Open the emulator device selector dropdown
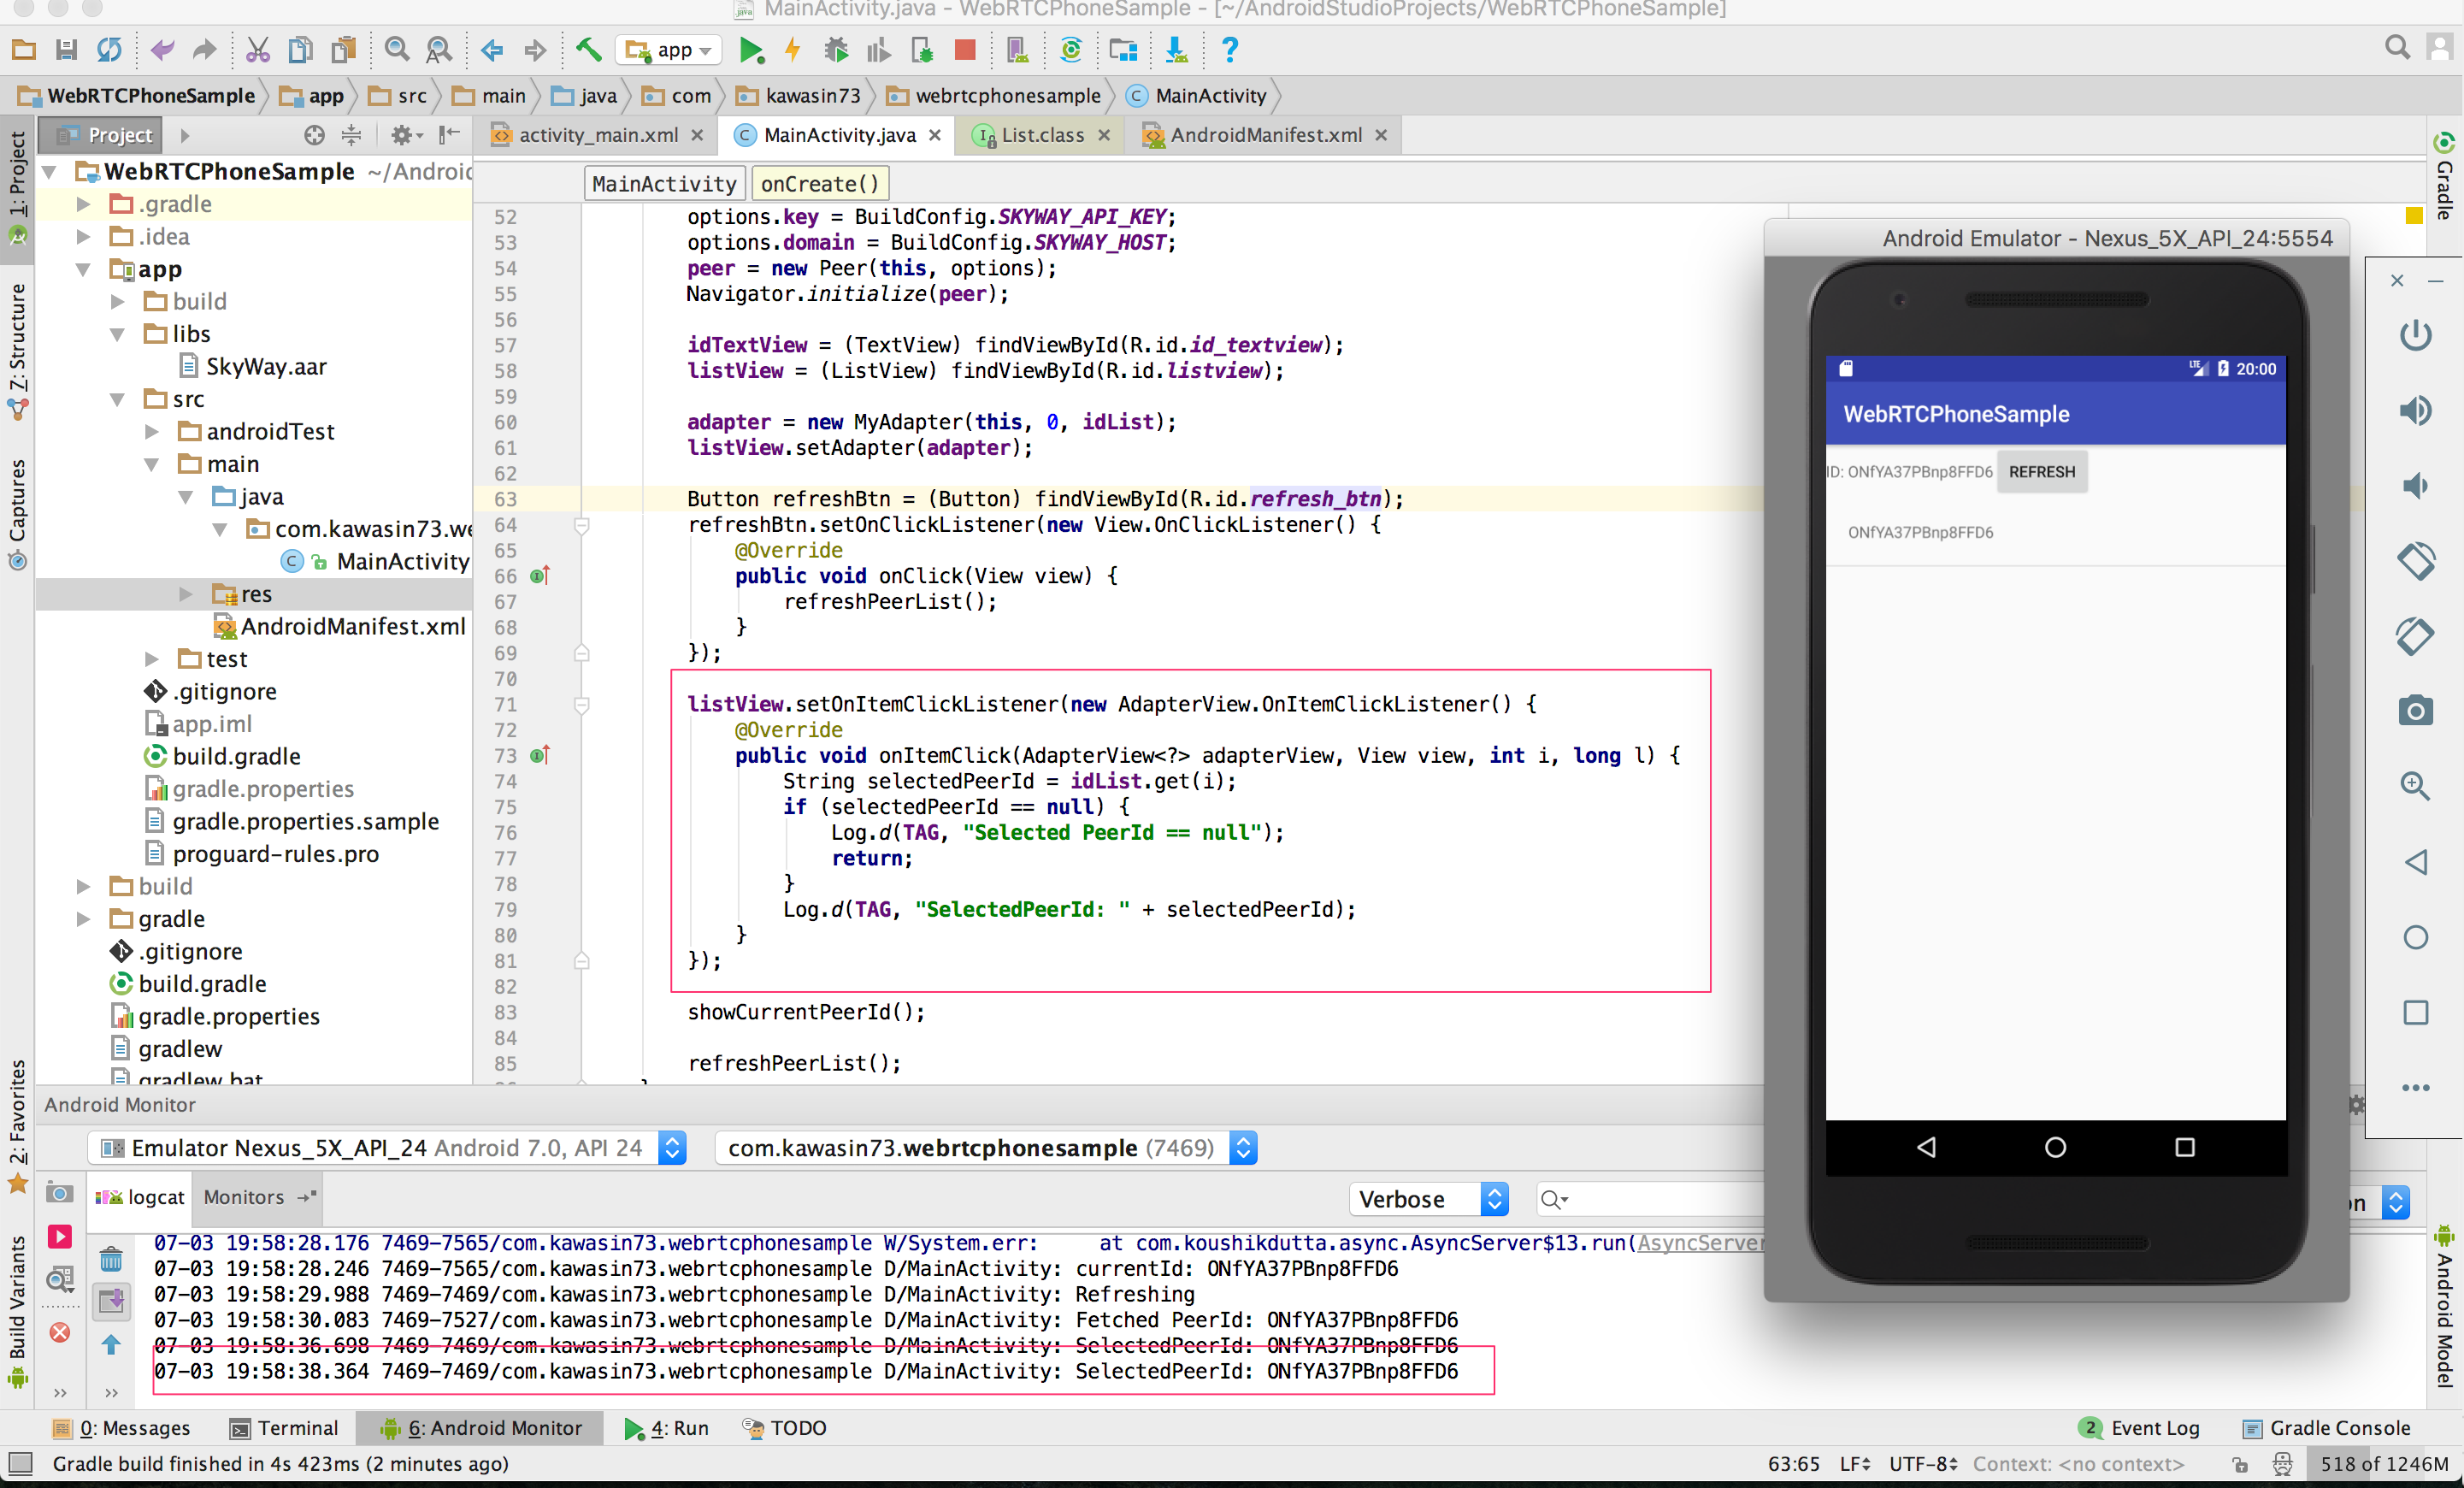2464x1488 pixels. pos(672,1148)
